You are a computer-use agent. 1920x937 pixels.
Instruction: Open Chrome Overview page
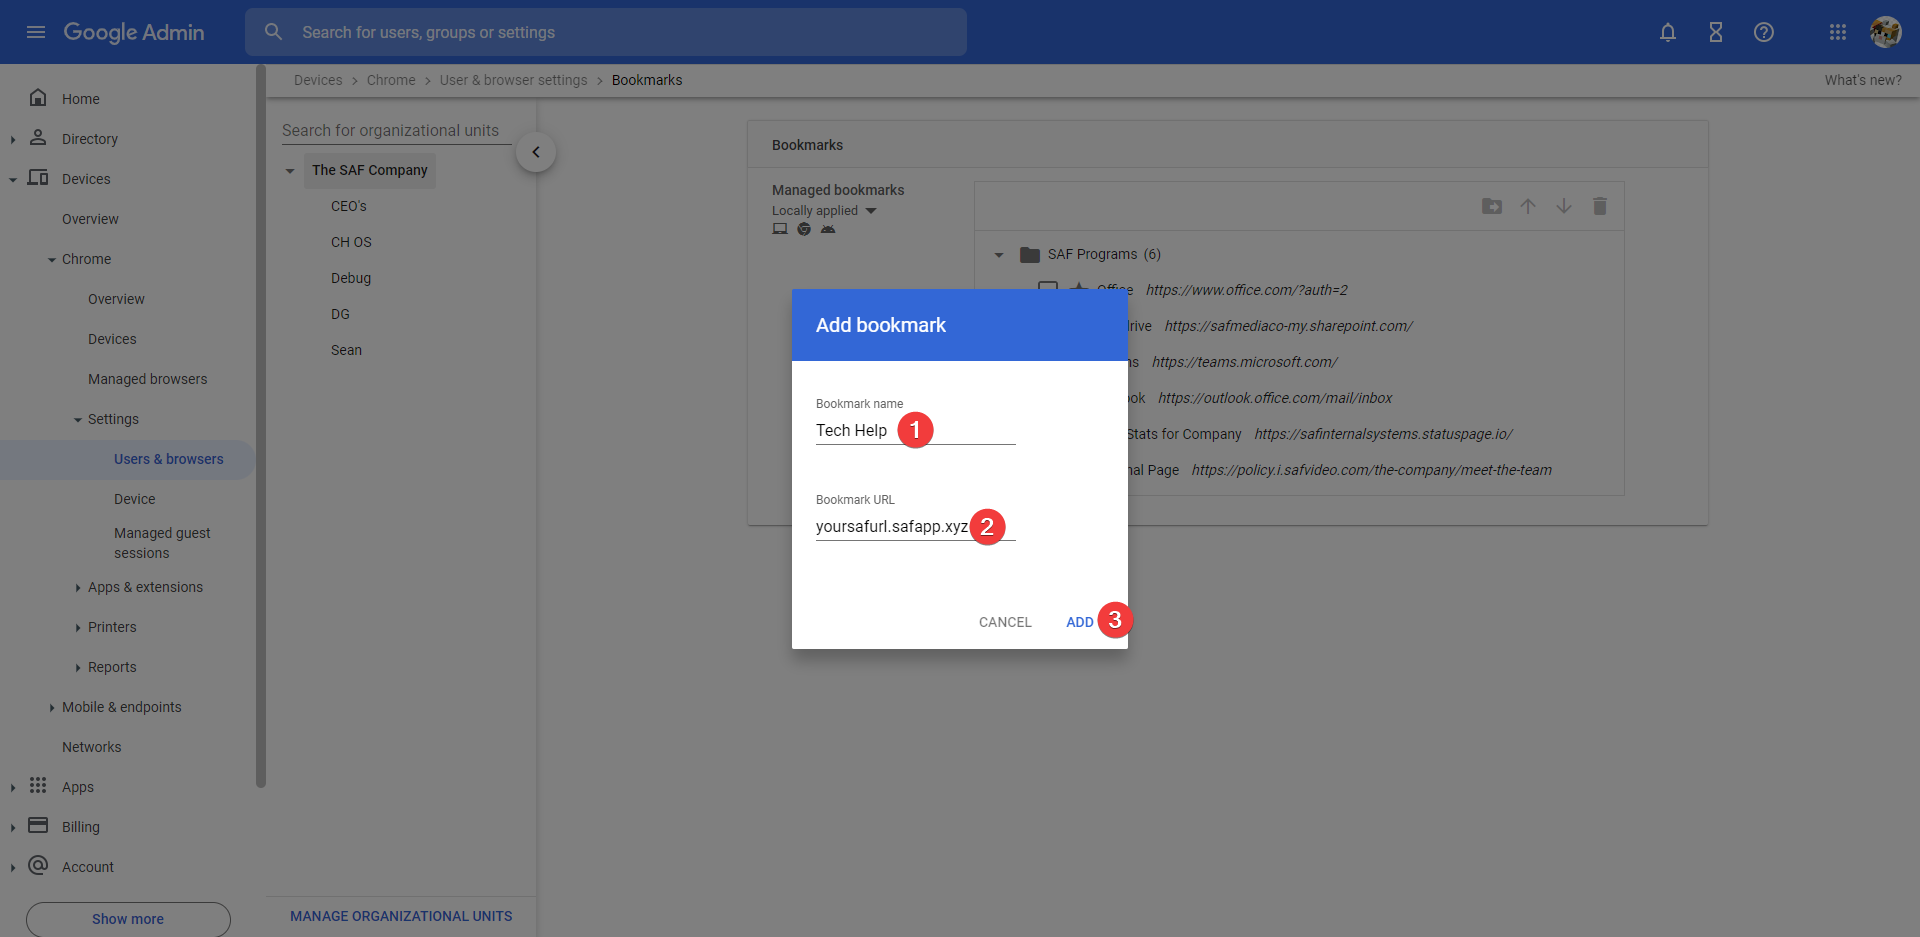116,299
